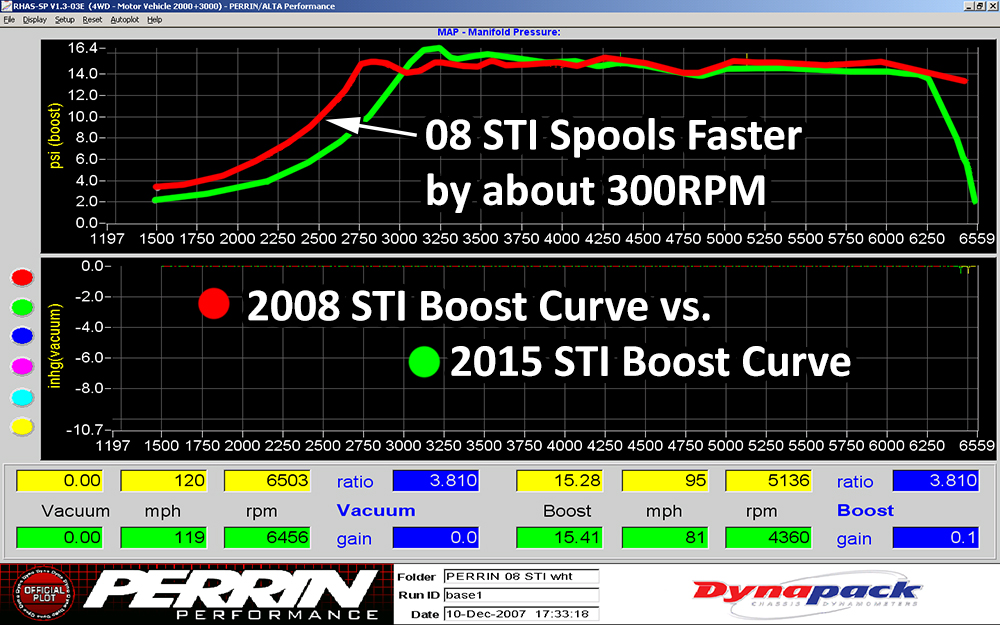Click the yellow Vacuum mph value 120
This screenshot has height=625, width=1000.
coord(163,480)
